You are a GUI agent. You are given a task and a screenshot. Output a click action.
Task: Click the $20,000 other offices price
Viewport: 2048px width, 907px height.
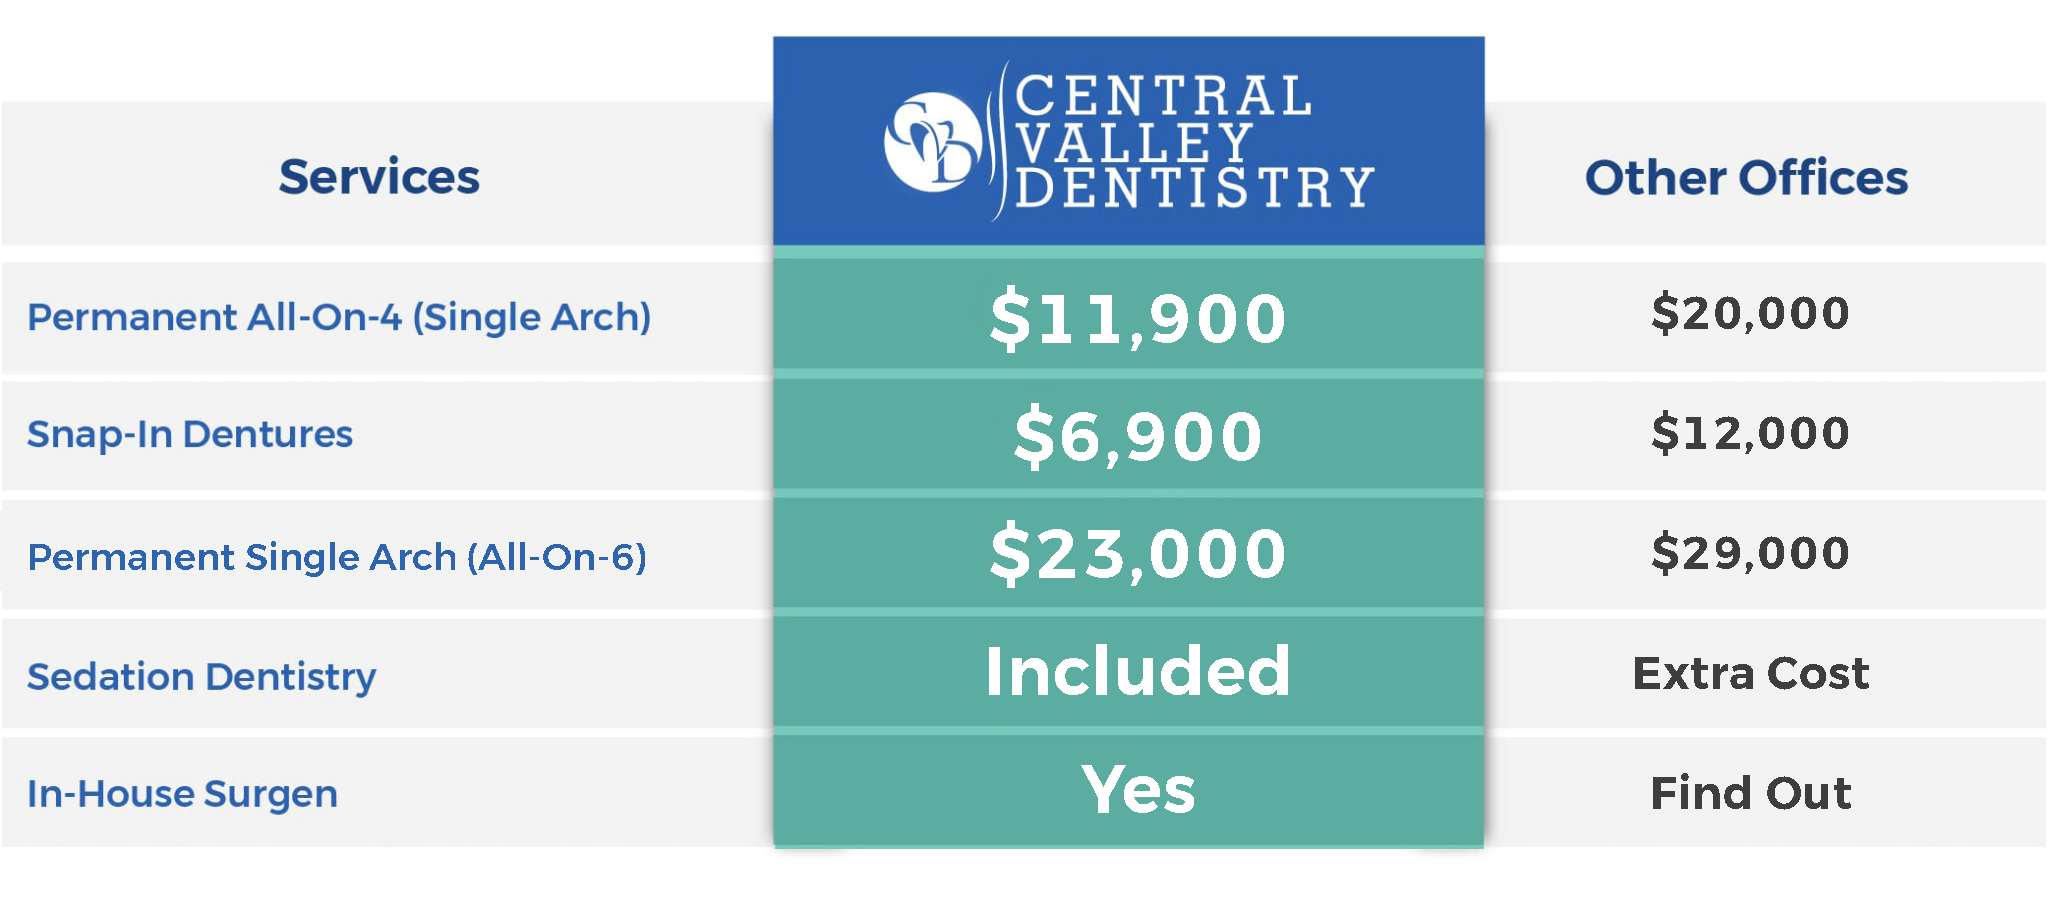pyautogui.click(x=1750, y=313)
